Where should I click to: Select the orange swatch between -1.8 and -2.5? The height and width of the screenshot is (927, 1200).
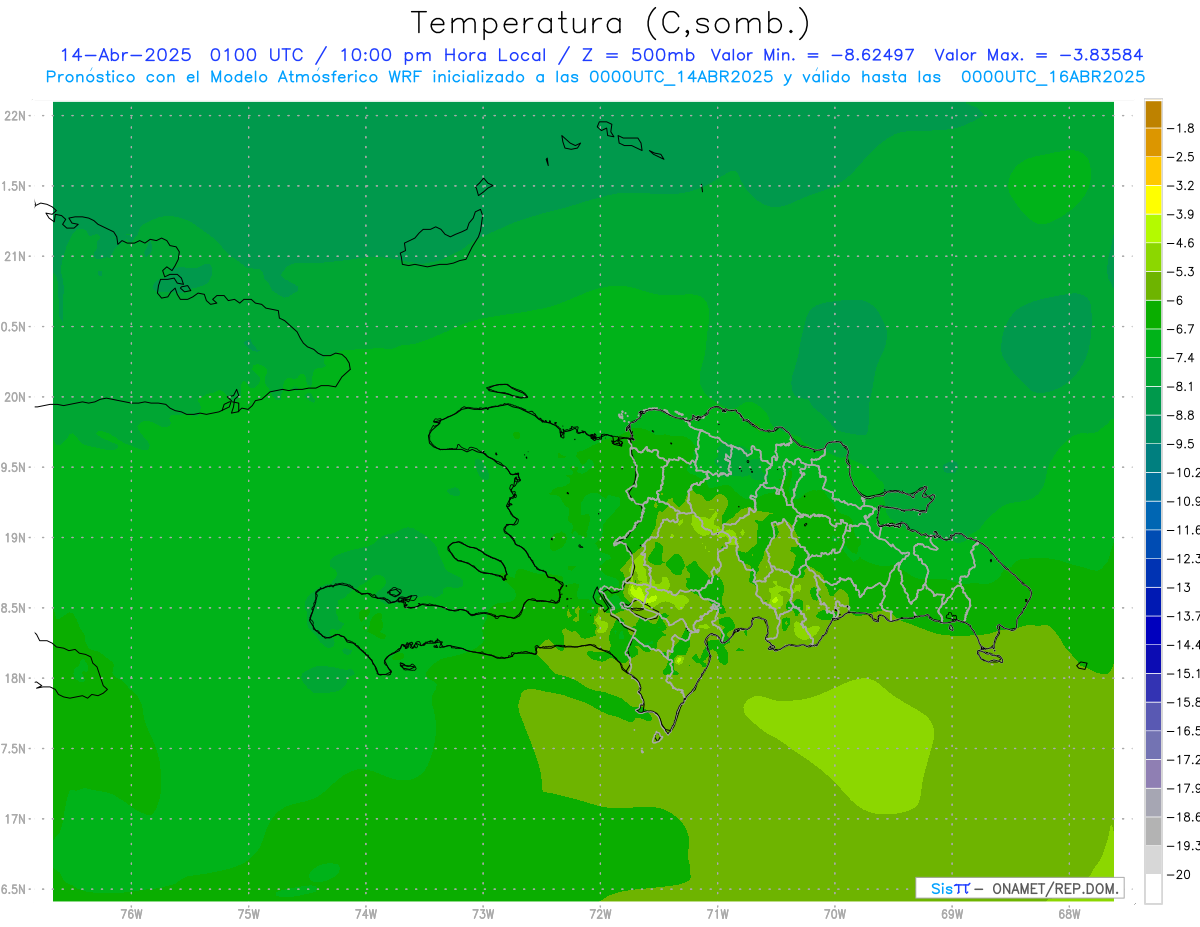(x=1153, y=142)
